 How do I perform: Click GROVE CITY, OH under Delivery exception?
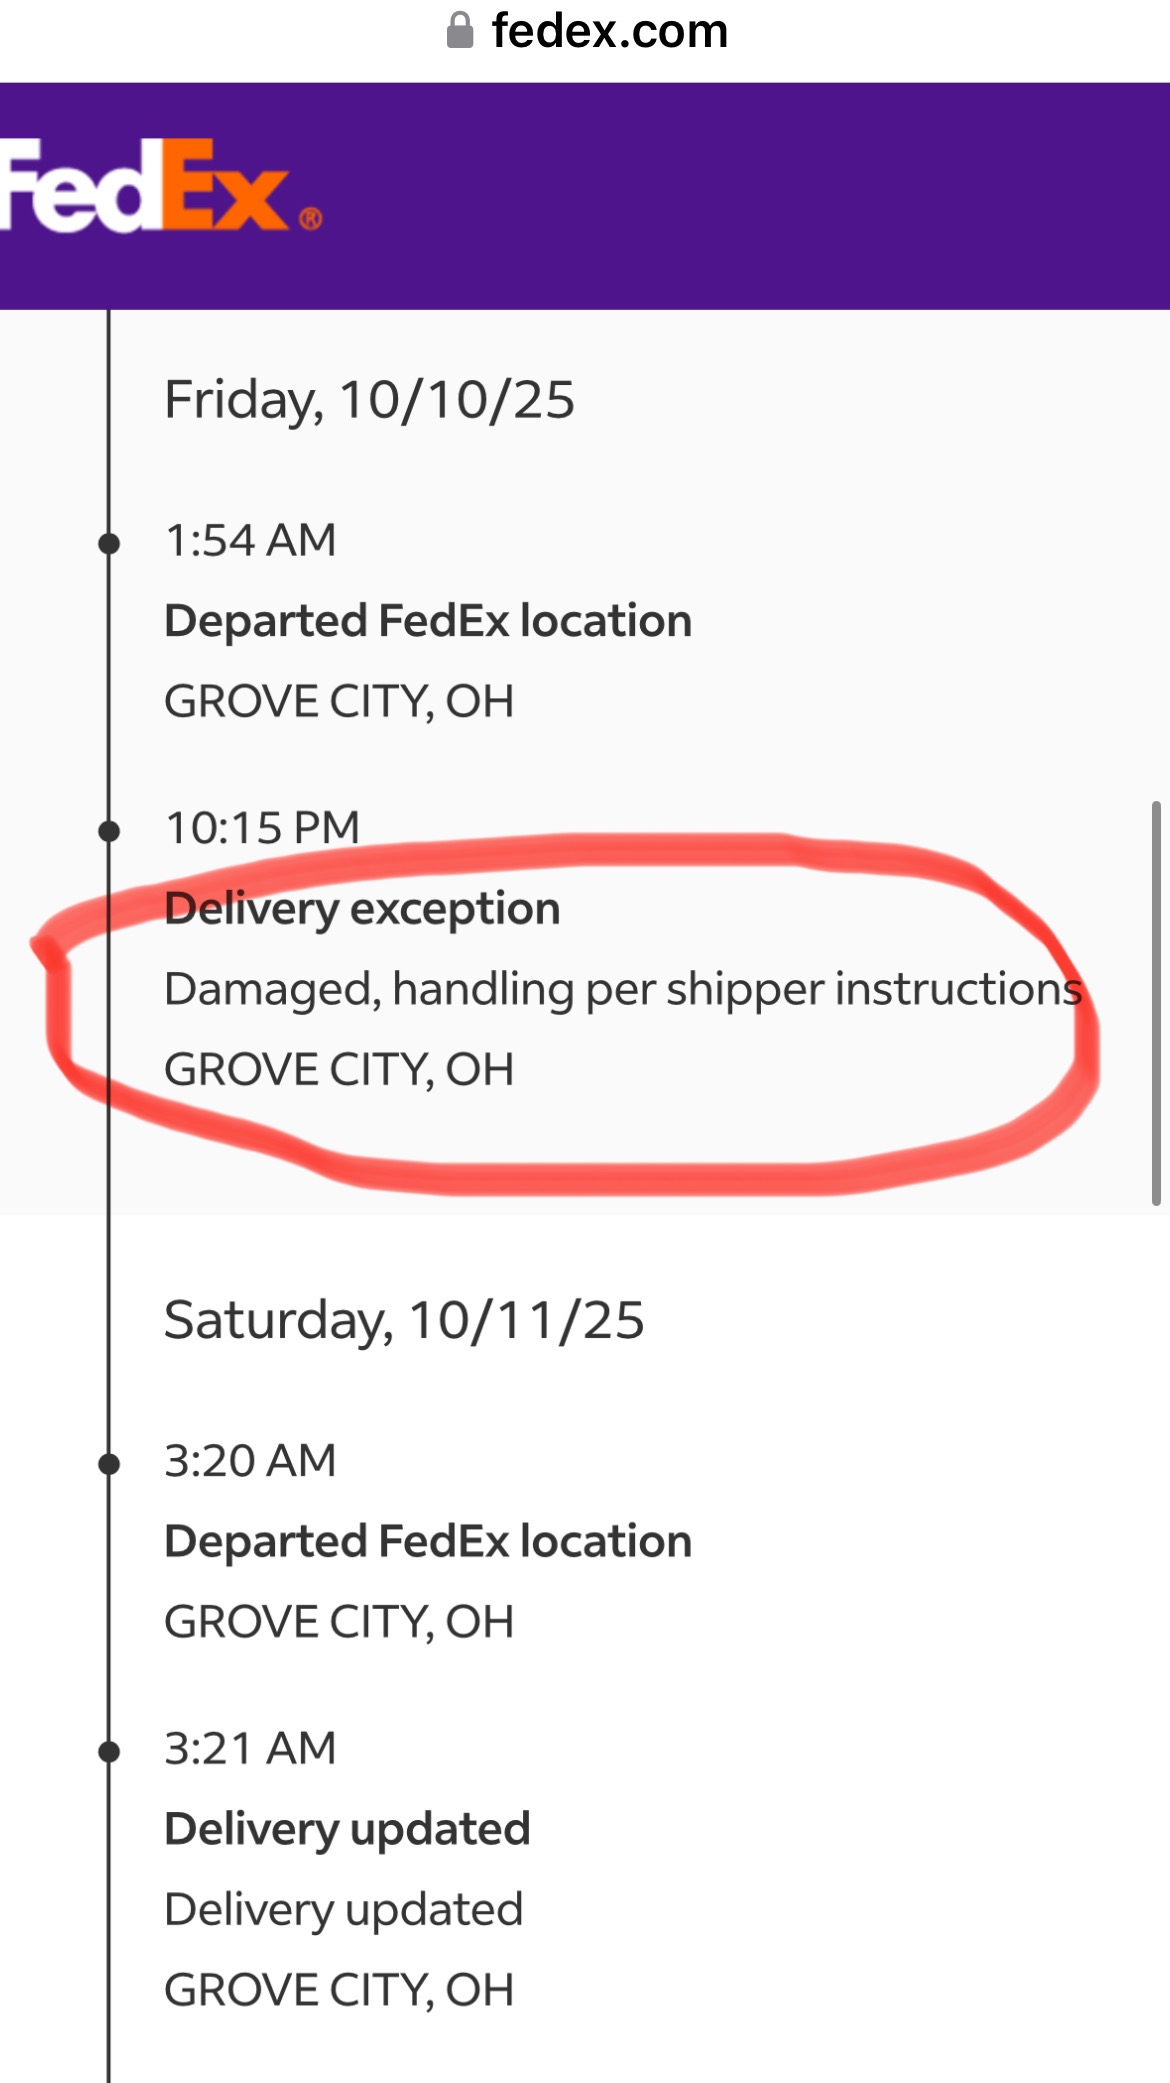pyautogui.click(x=339, y=1069)
